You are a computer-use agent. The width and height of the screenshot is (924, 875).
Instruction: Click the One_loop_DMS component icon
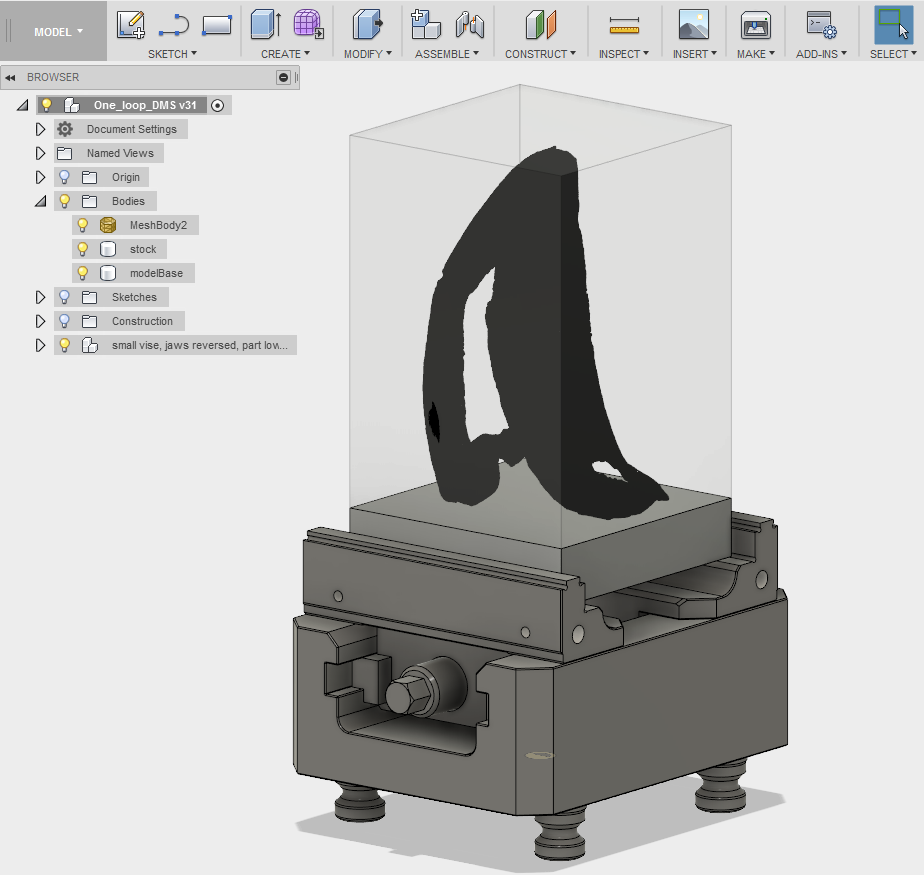tap(72, 105)
